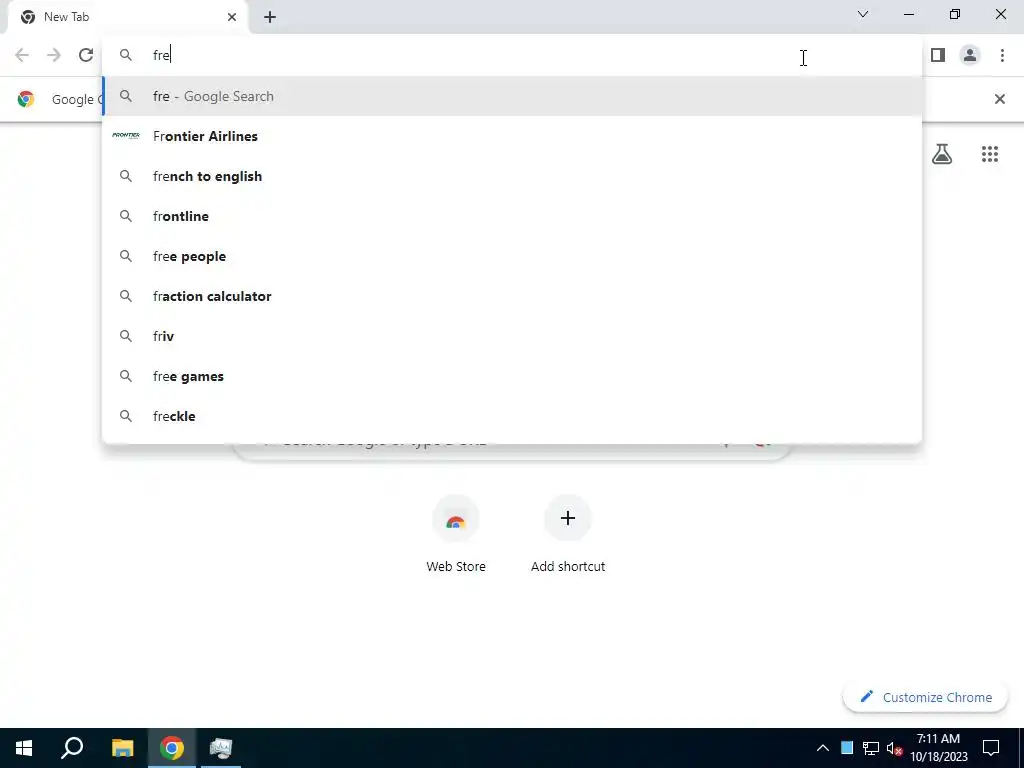Pick the 'friv' suggestion

(512, 336)
